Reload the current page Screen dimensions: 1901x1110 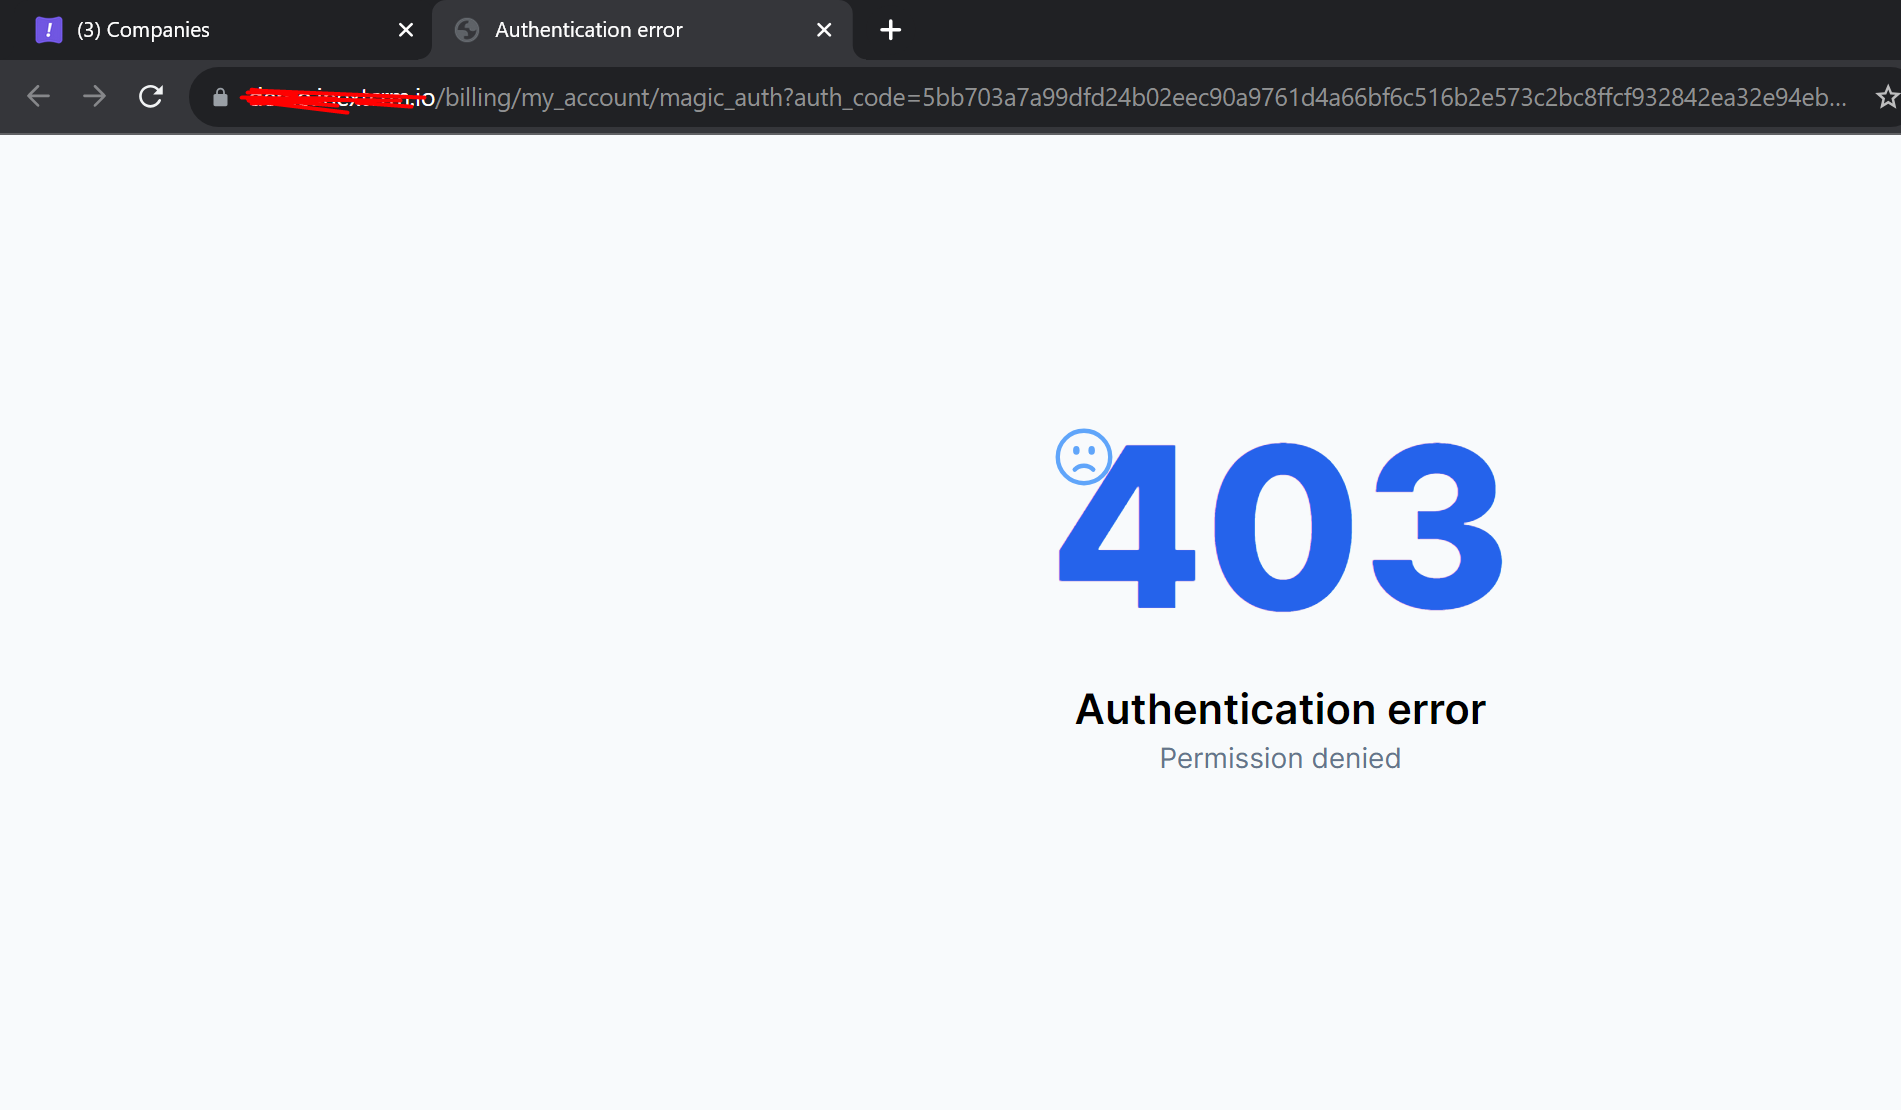click(151, 96)
